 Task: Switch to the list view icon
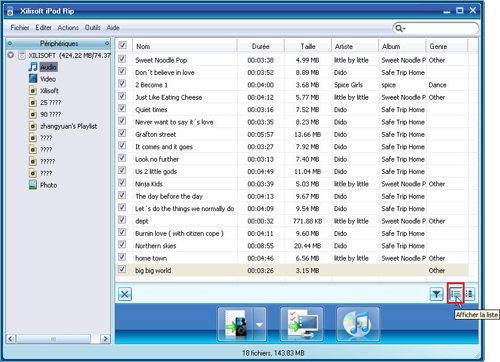(x=455, y=294)
